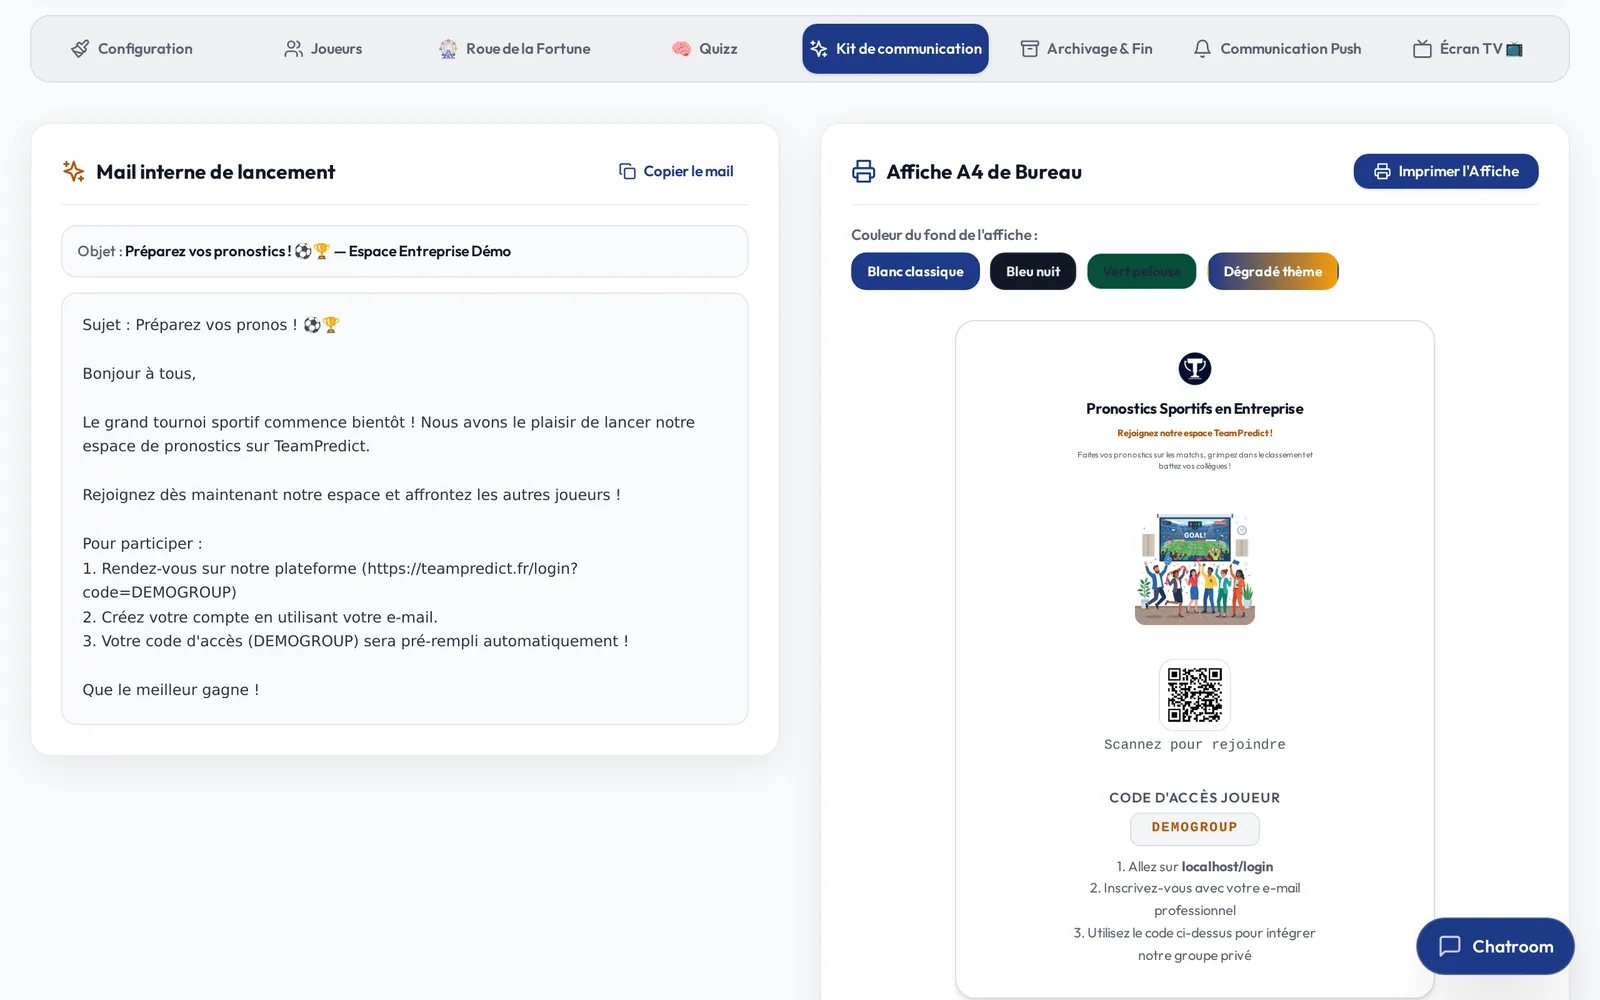Screen dimensions: 1600x1000
Task: Click the bell icon for Communication Push
Action: (1202, 49)
